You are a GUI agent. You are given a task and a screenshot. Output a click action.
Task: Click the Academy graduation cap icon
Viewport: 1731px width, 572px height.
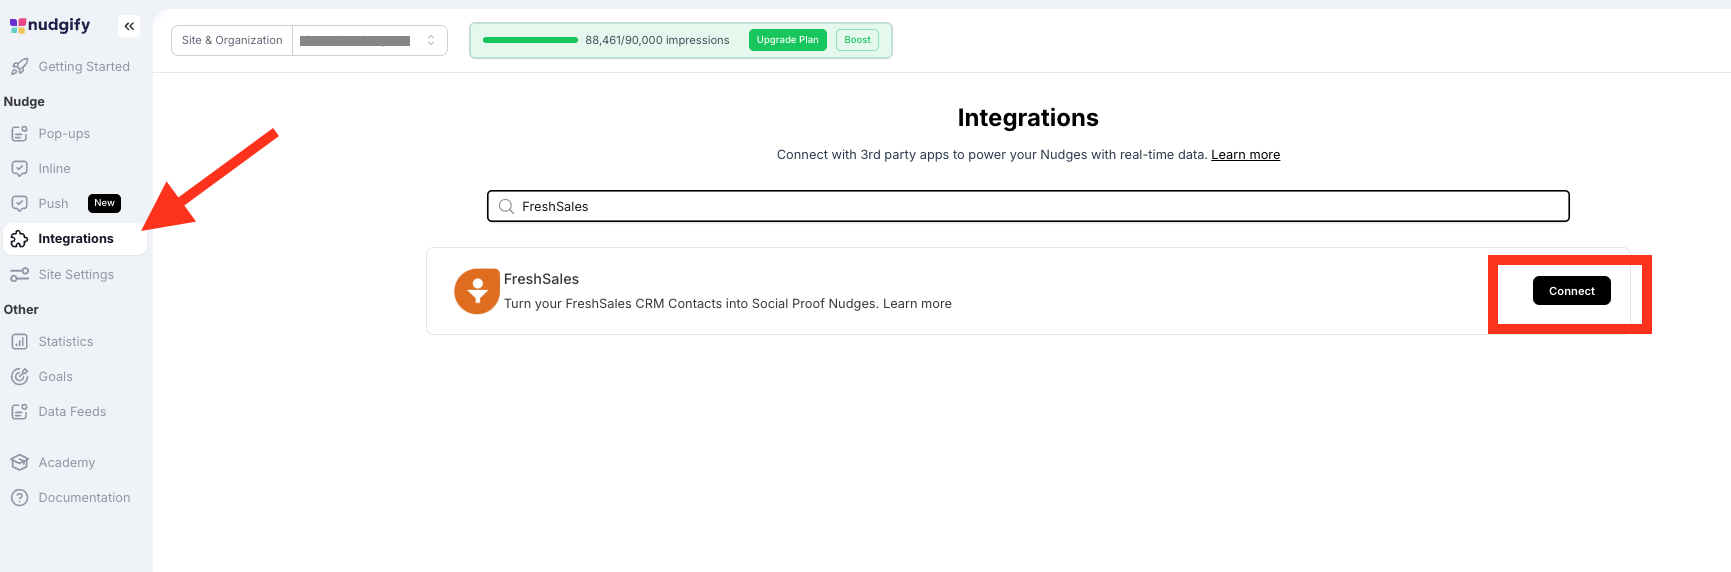[19, 463]
